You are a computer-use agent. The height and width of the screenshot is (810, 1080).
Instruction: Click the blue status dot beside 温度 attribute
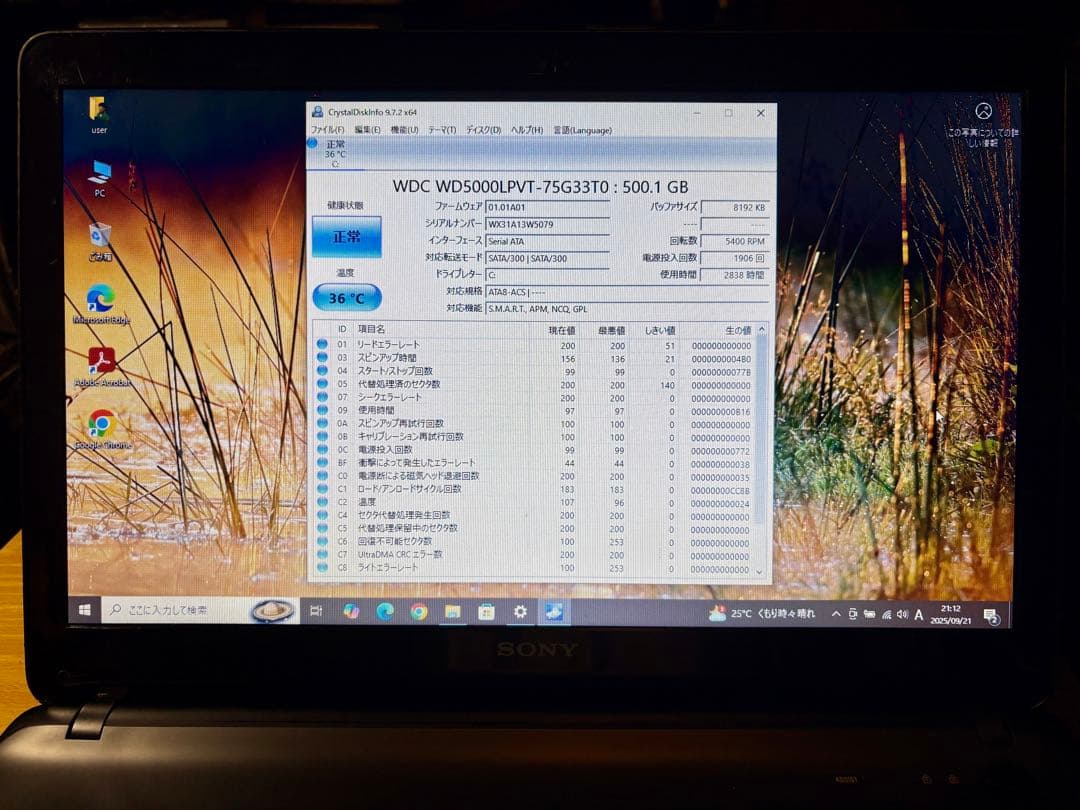tap(321, 502)
